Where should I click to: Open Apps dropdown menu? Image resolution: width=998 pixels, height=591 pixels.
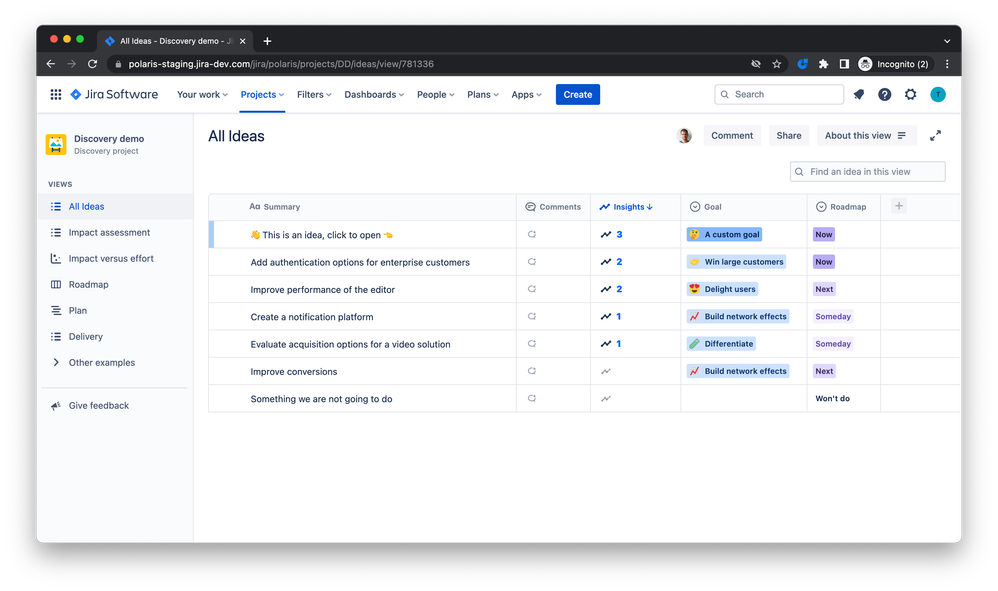tap(526, 94)
